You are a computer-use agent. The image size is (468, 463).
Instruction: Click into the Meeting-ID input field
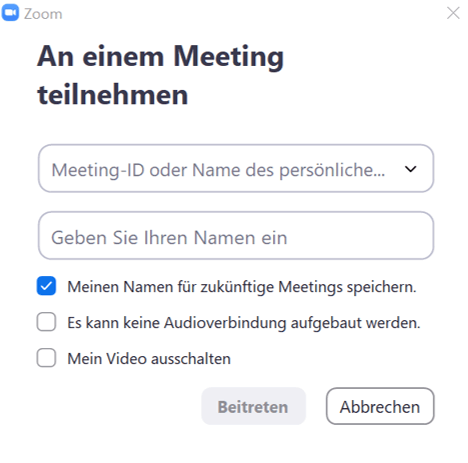click(236, 168)
